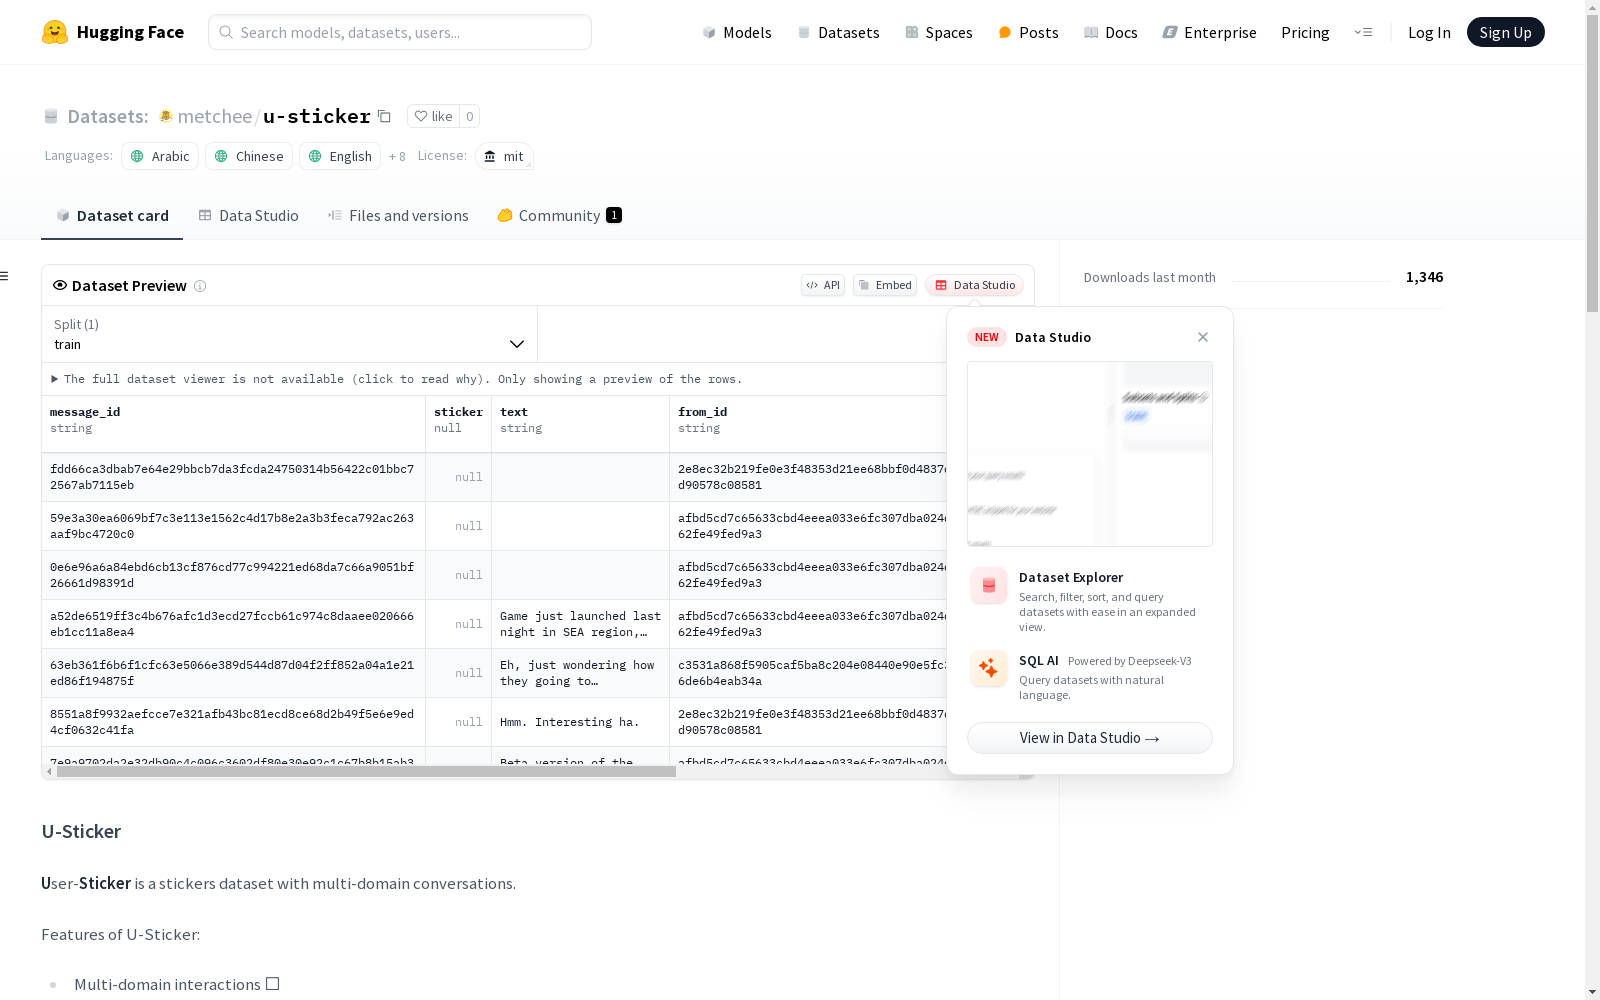Click the Downloads last month count 1,346

coord(1424,277)
